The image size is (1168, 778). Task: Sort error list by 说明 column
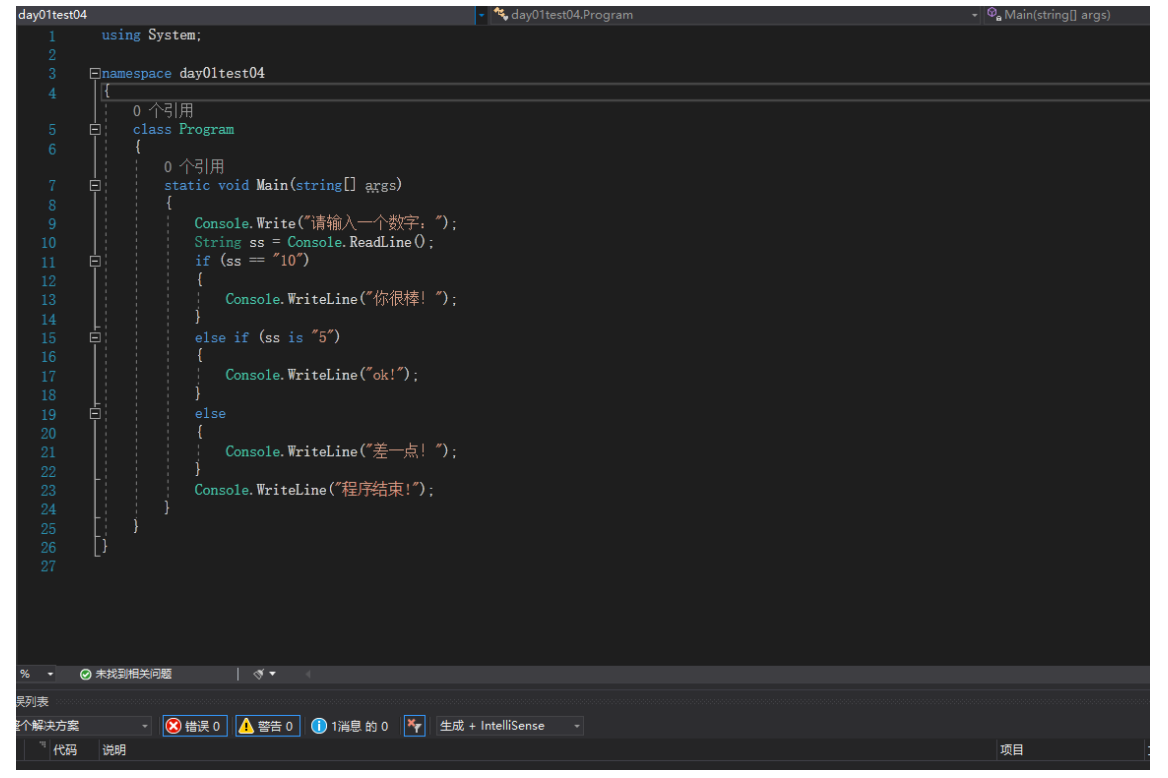click(114, 750)
